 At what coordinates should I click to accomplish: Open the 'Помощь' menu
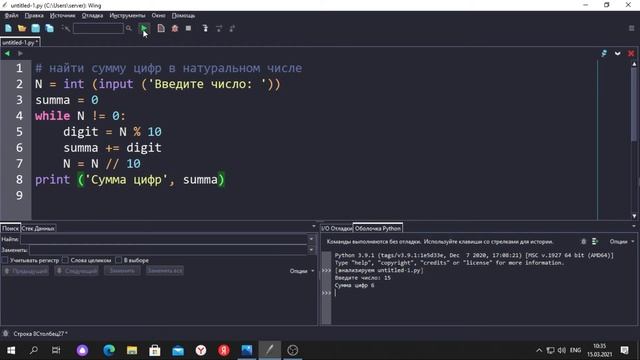point(183,16)
